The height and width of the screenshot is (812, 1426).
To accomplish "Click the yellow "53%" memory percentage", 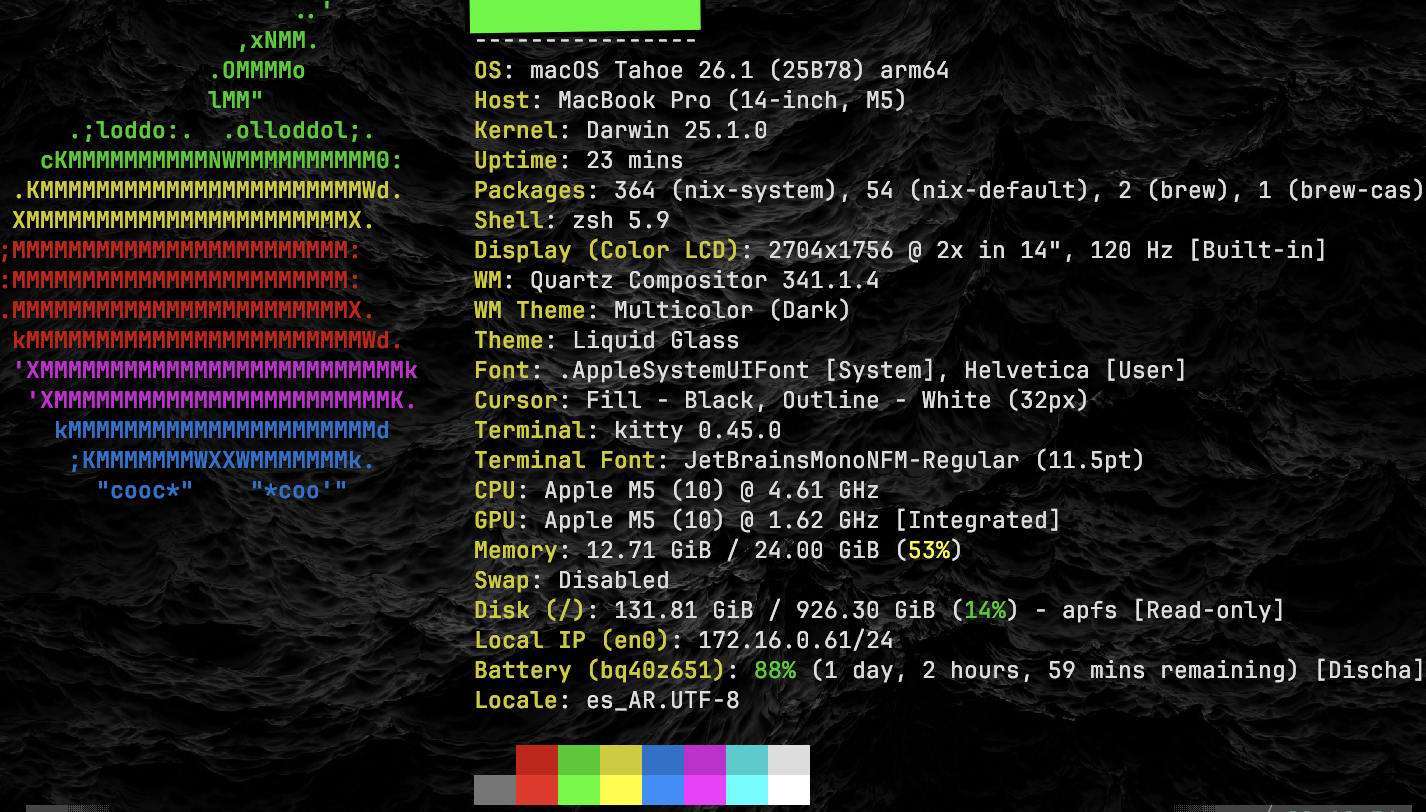I will [x=929, y=550].
